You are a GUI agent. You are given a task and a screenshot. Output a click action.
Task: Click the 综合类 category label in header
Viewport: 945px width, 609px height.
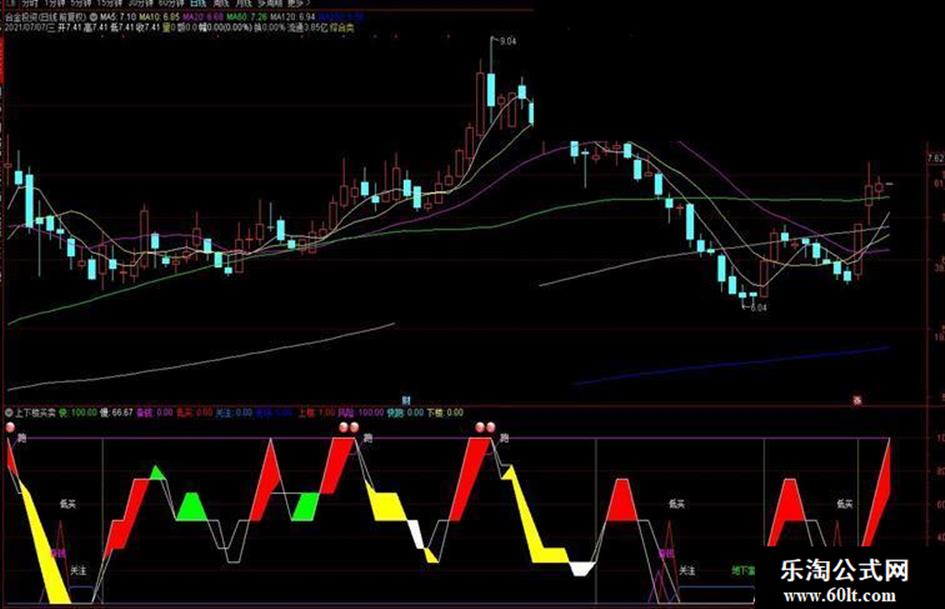coord(342,28)
